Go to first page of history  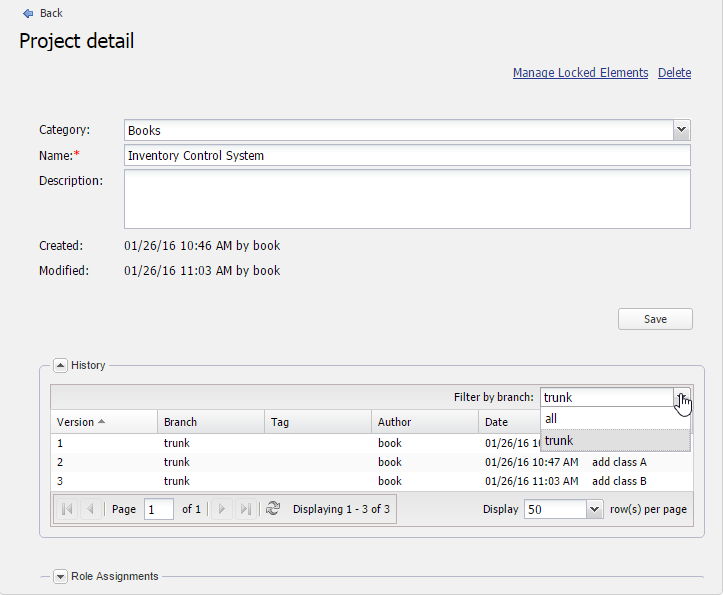point(67,509)
